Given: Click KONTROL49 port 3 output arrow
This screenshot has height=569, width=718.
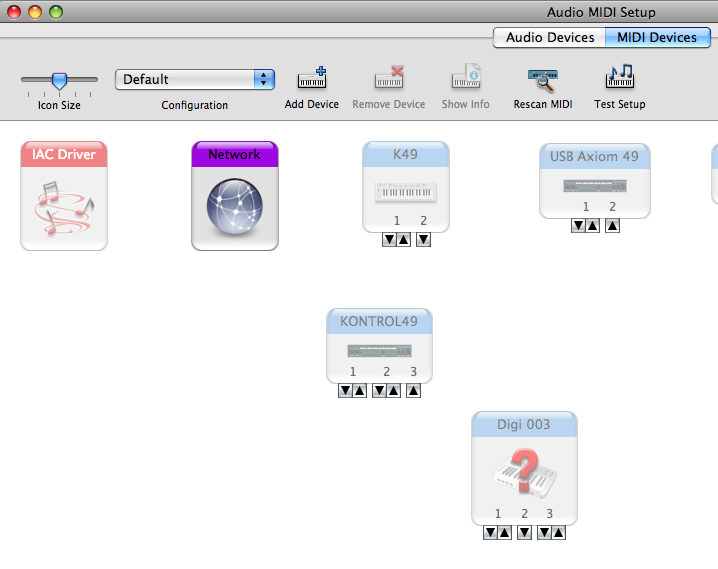Looking at the screenshot, I should (x=413, y=390).
